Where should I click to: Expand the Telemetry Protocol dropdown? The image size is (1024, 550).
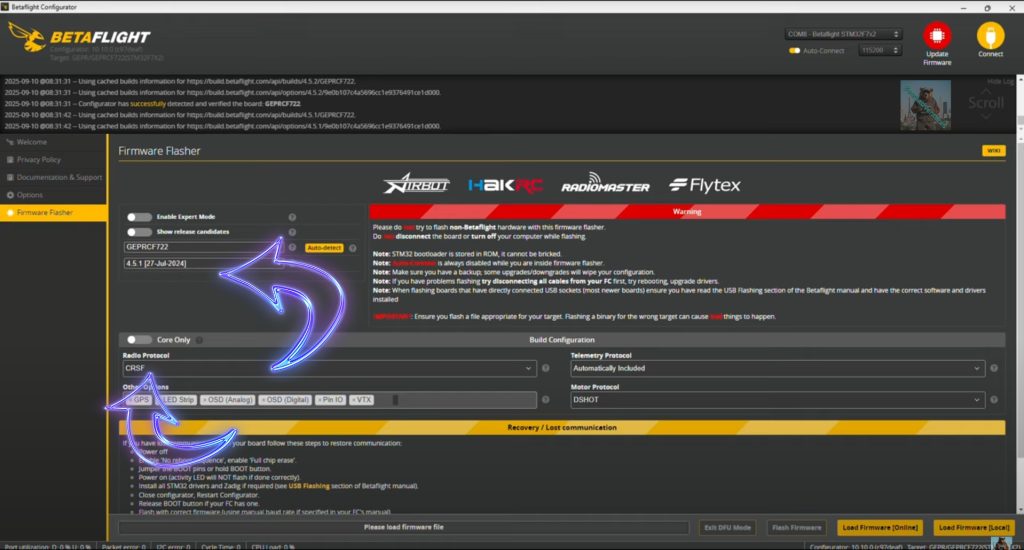[x=777, y=368]
